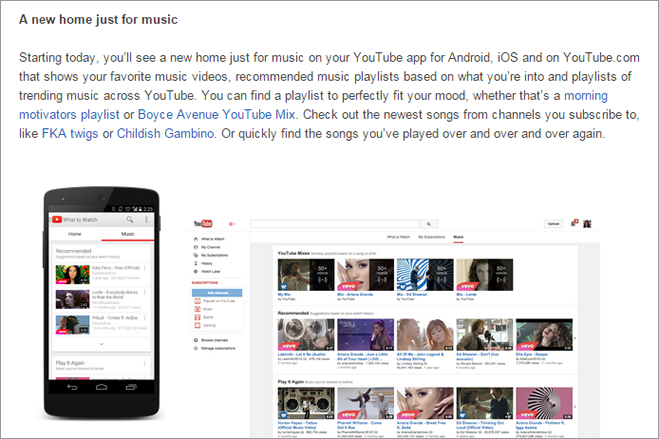Expand the phone Recommended list chevron
The image size is (659, 439).
(x=101, y=344)
